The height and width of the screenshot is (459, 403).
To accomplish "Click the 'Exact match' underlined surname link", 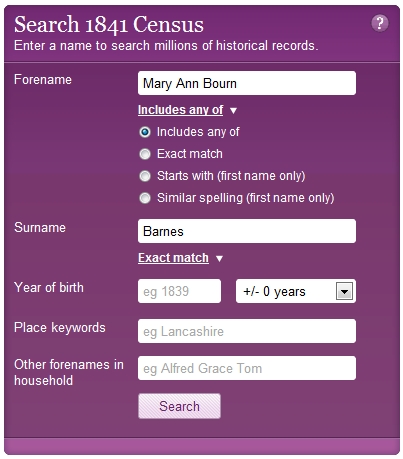I will (x=173, y=258).
